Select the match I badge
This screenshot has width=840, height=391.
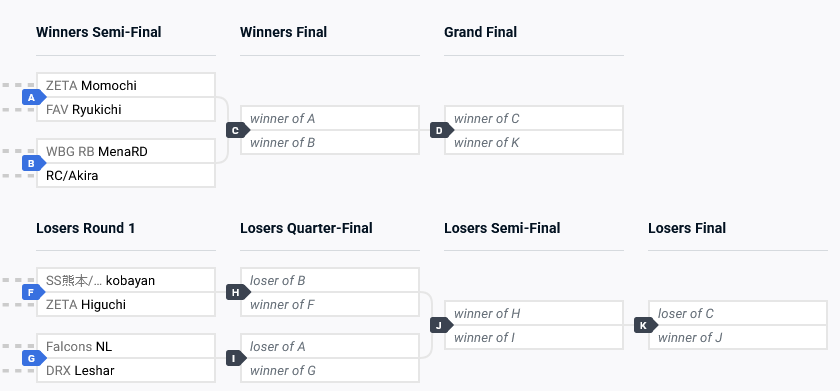237,358
